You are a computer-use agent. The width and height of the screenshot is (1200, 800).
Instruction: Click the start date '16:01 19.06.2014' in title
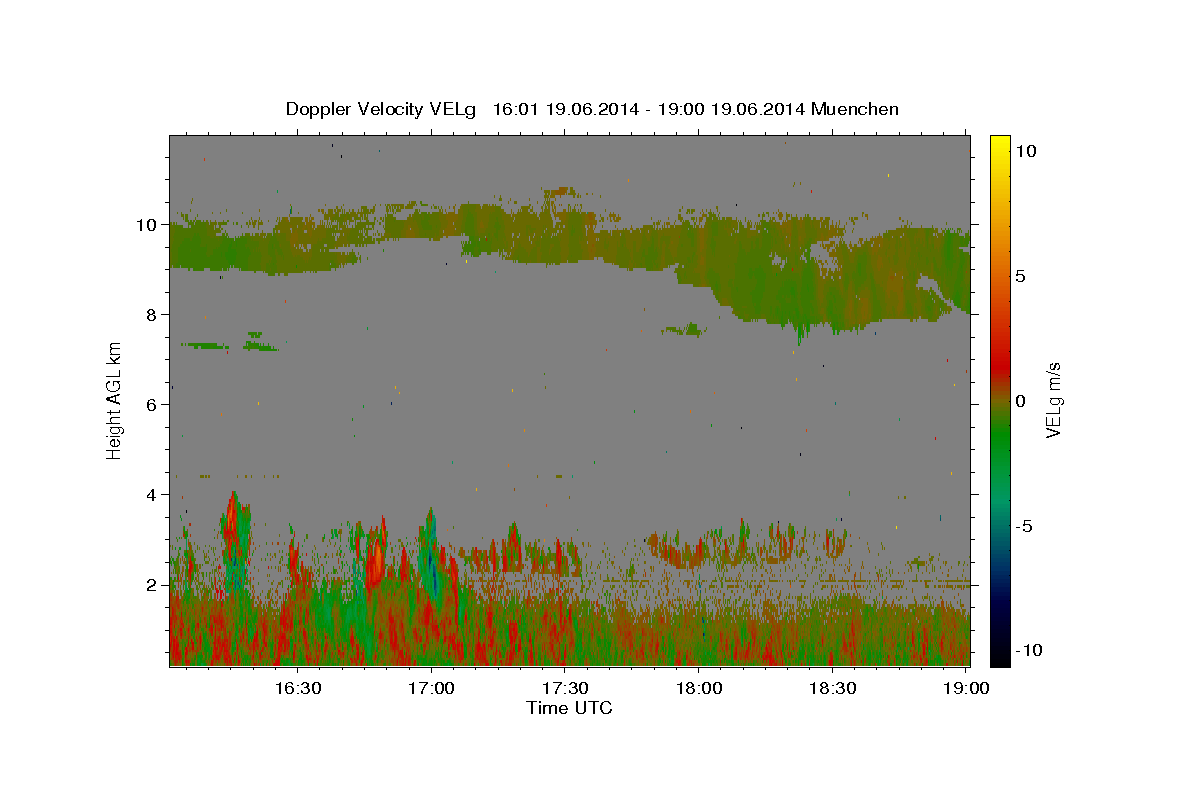pos(564,109)
